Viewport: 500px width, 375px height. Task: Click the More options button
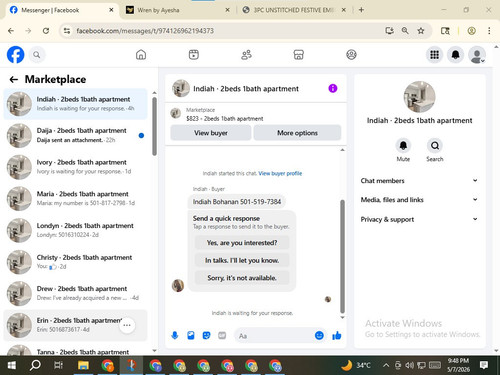(297, 133)
